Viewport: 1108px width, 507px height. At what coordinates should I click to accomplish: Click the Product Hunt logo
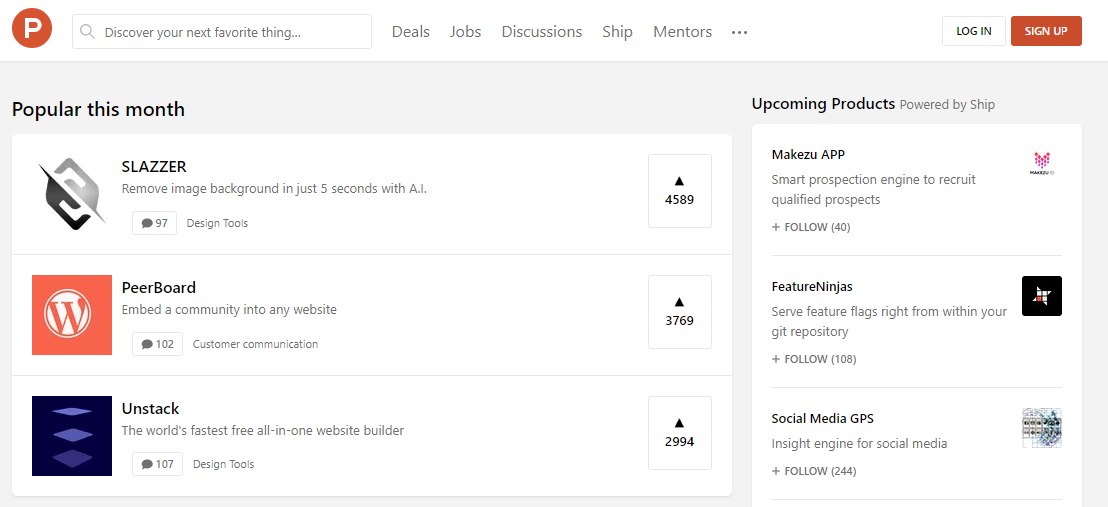32,31
